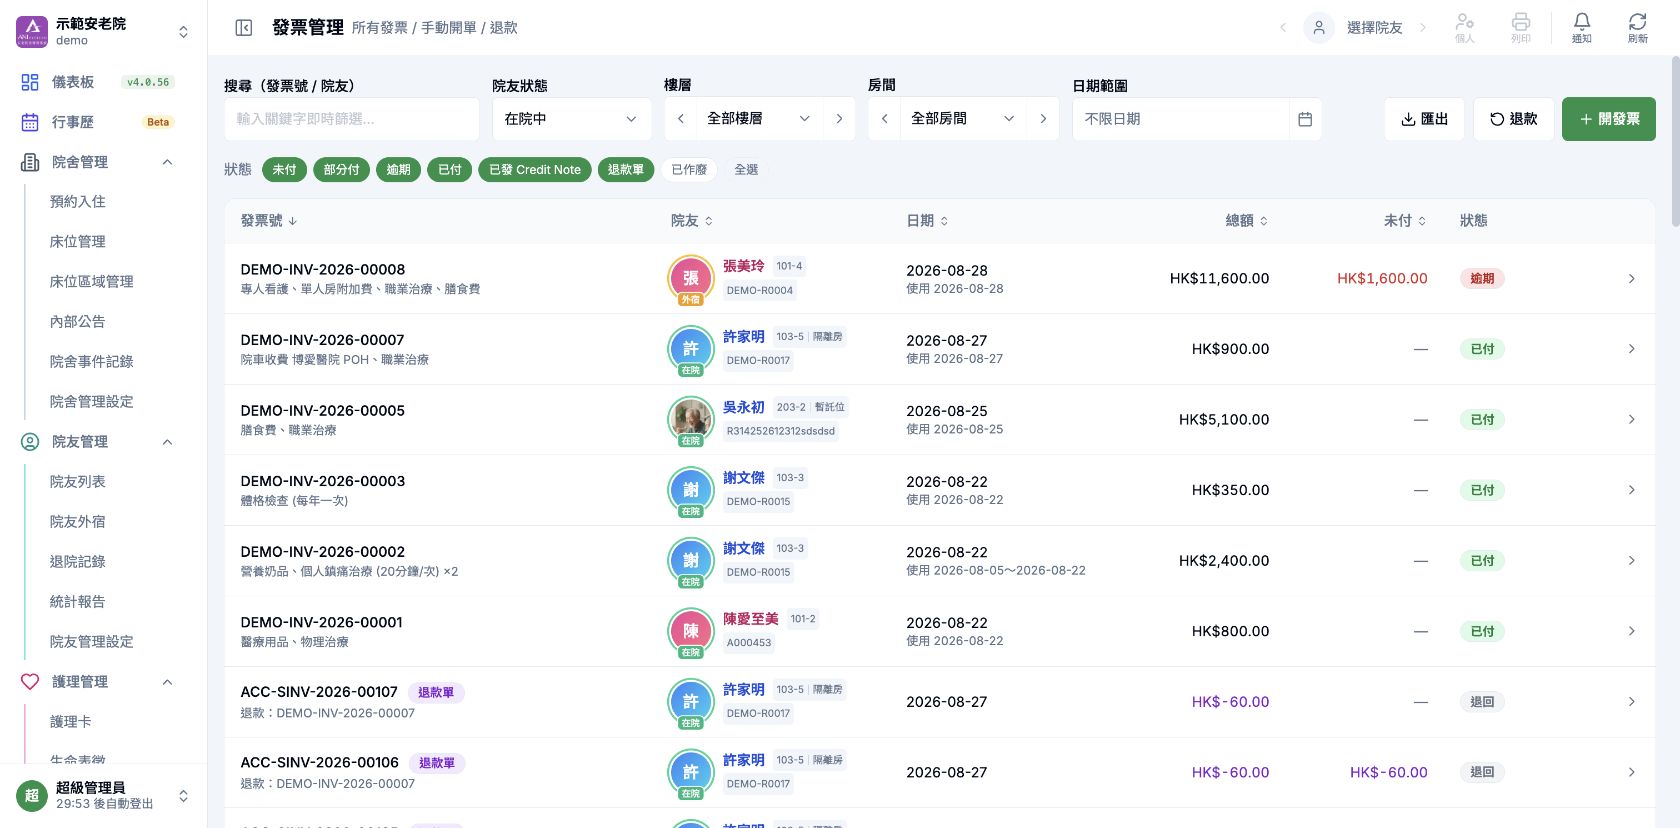Image resolution: width=1680 pixels, height=828 pixels.
Task: Go to previous room arrow
Action: point(885,119)
